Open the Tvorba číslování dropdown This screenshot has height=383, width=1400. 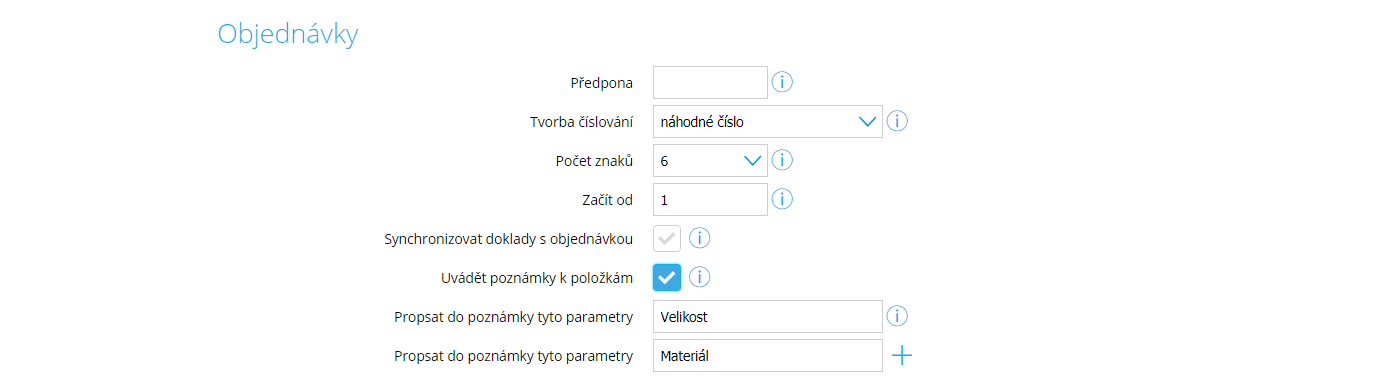pos(767,121)
